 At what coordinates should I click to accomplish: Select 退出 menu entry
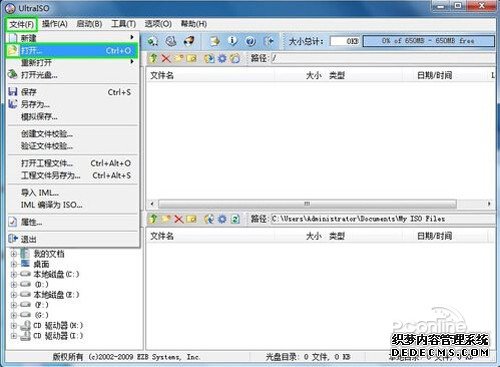click(x=72, y=239)
